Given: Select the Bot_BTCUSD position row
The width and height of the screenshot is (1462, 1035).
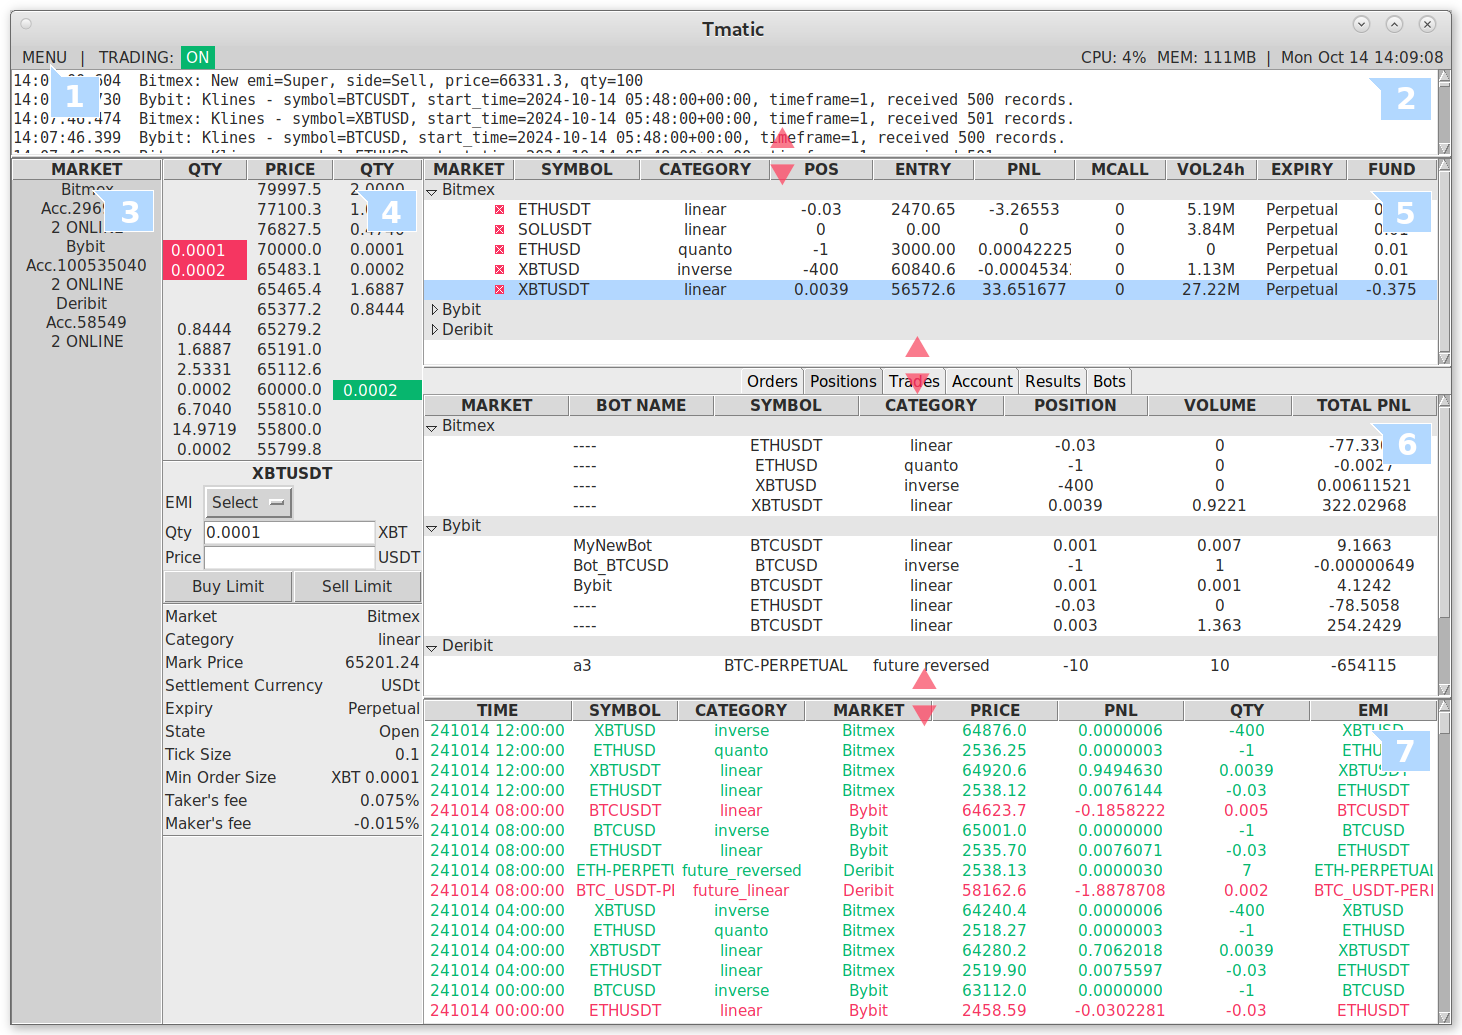Looking at the screenshot, I should click(931, 566).
